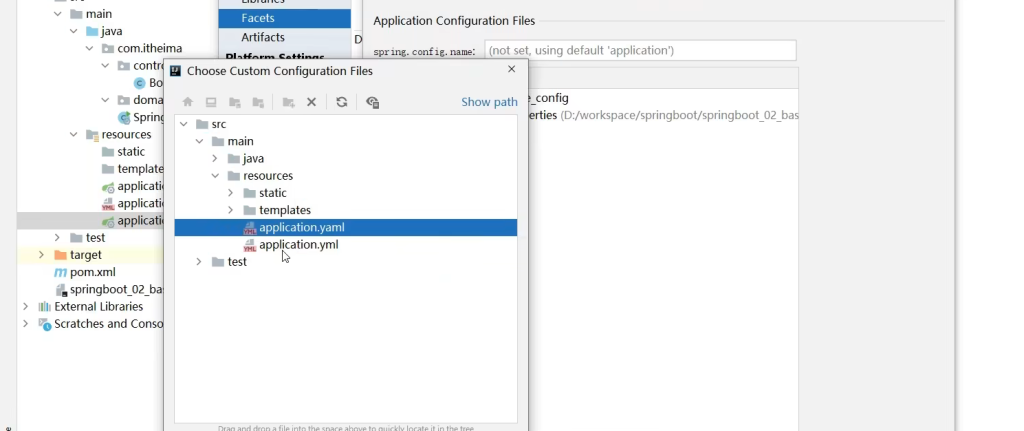The height and width of the screenshot is (431, 1024).
Task: Open the Artifacts settings section
Action: [x=263, y=37]
